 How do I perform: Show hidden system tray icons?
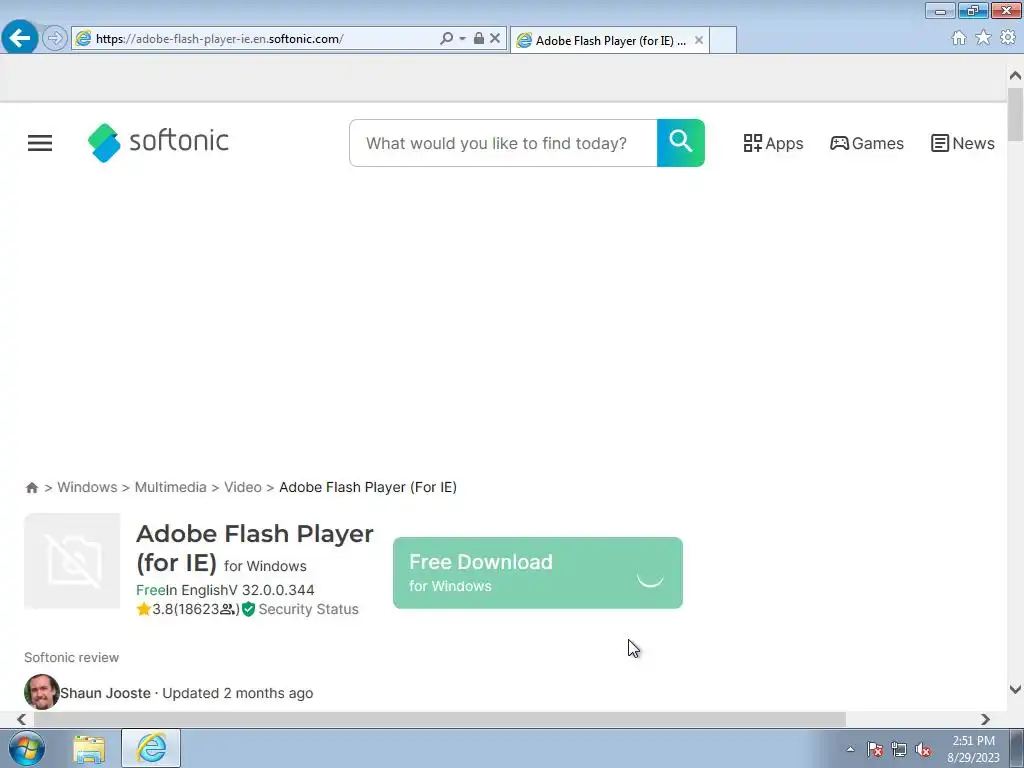pos(850,749)
